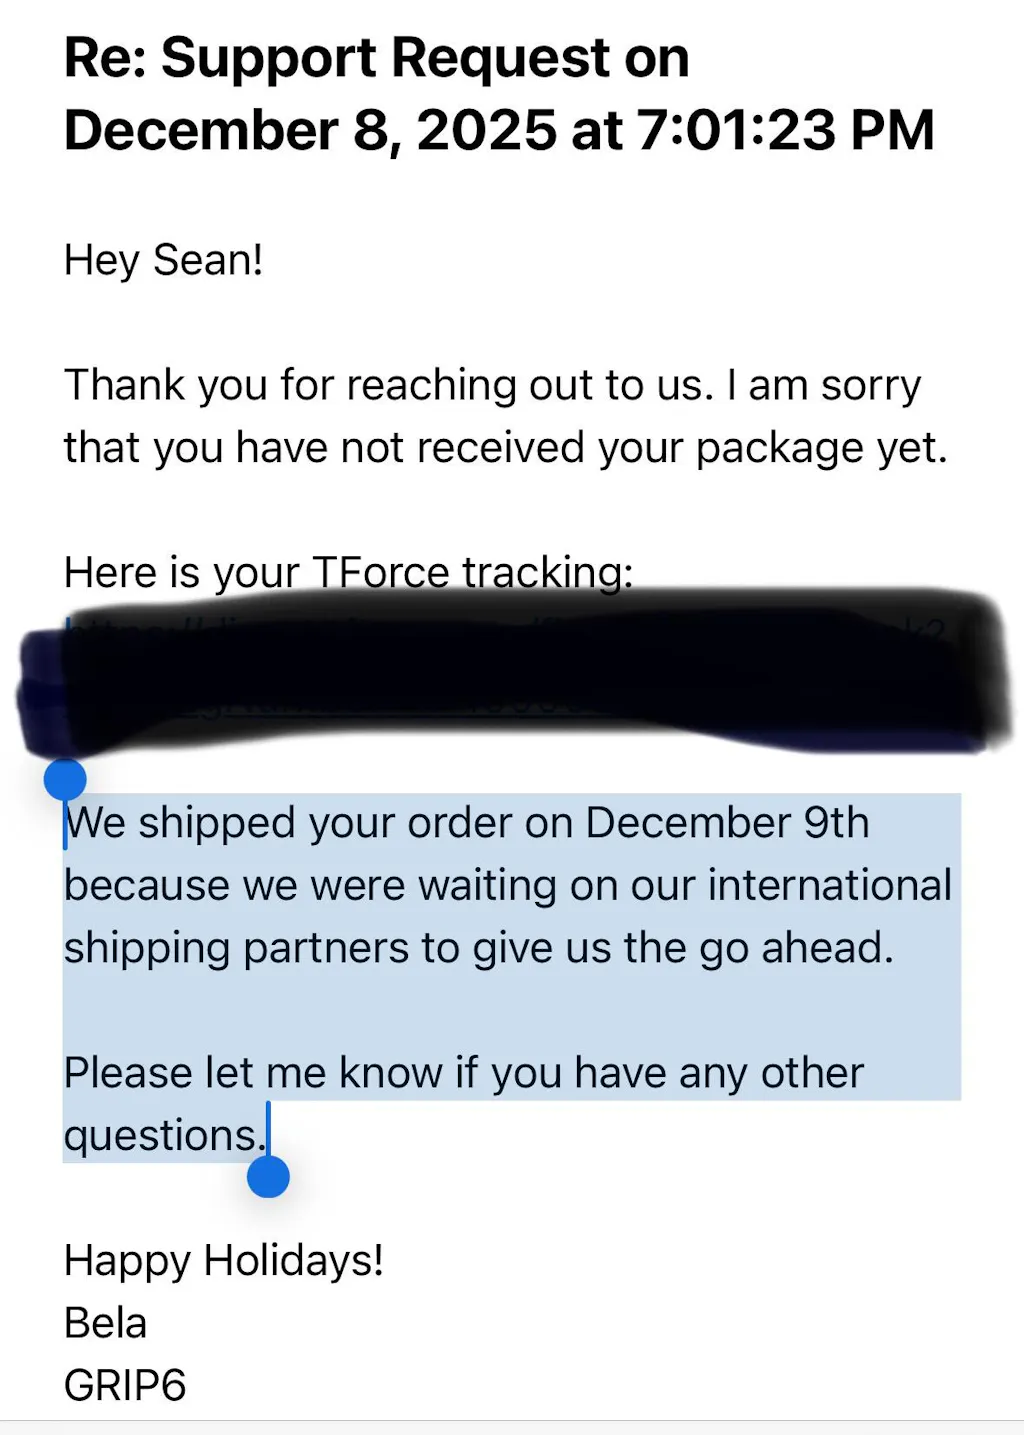Click the word "package" in the first paragraph

[780, 448]
